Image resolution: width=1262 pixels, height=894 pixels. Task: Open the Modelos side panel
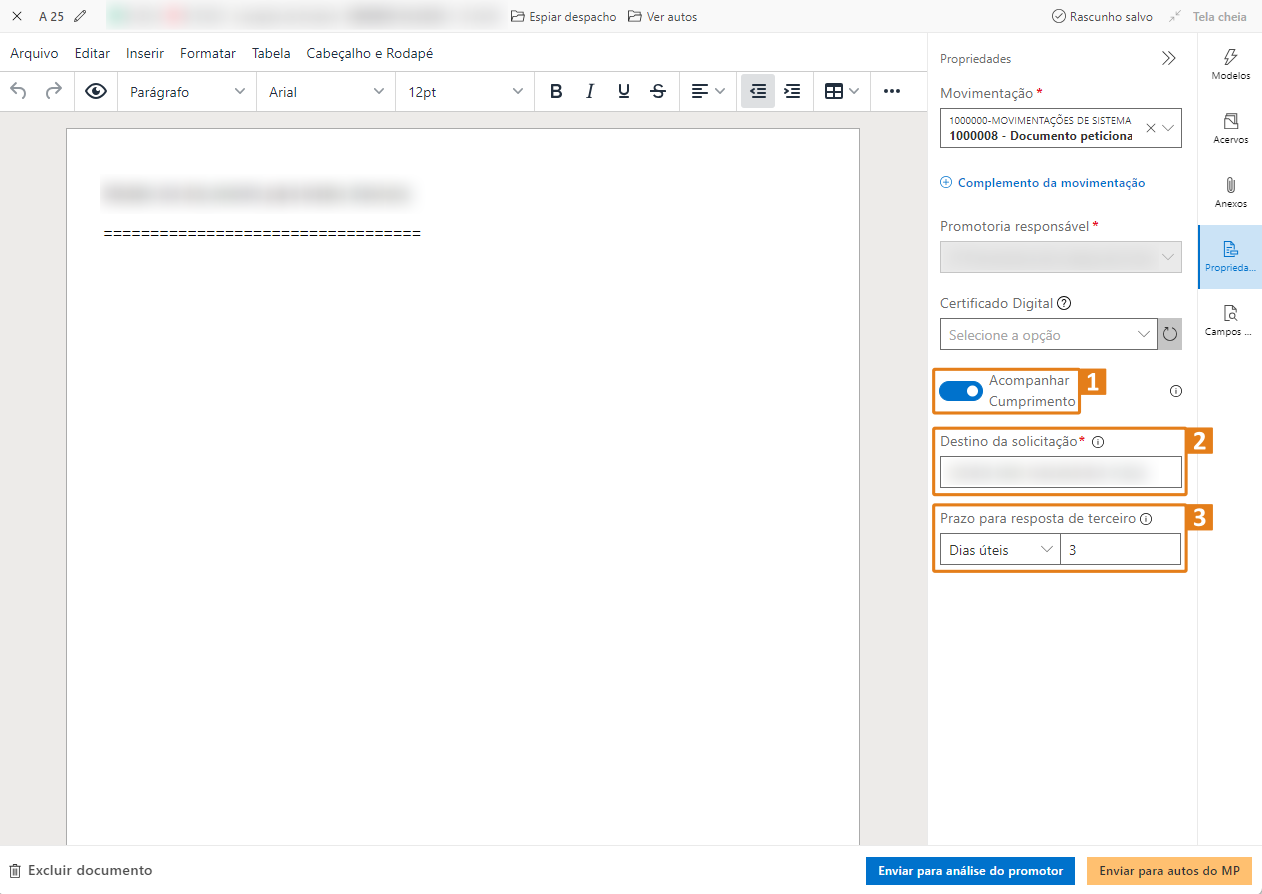(1230, 64)
